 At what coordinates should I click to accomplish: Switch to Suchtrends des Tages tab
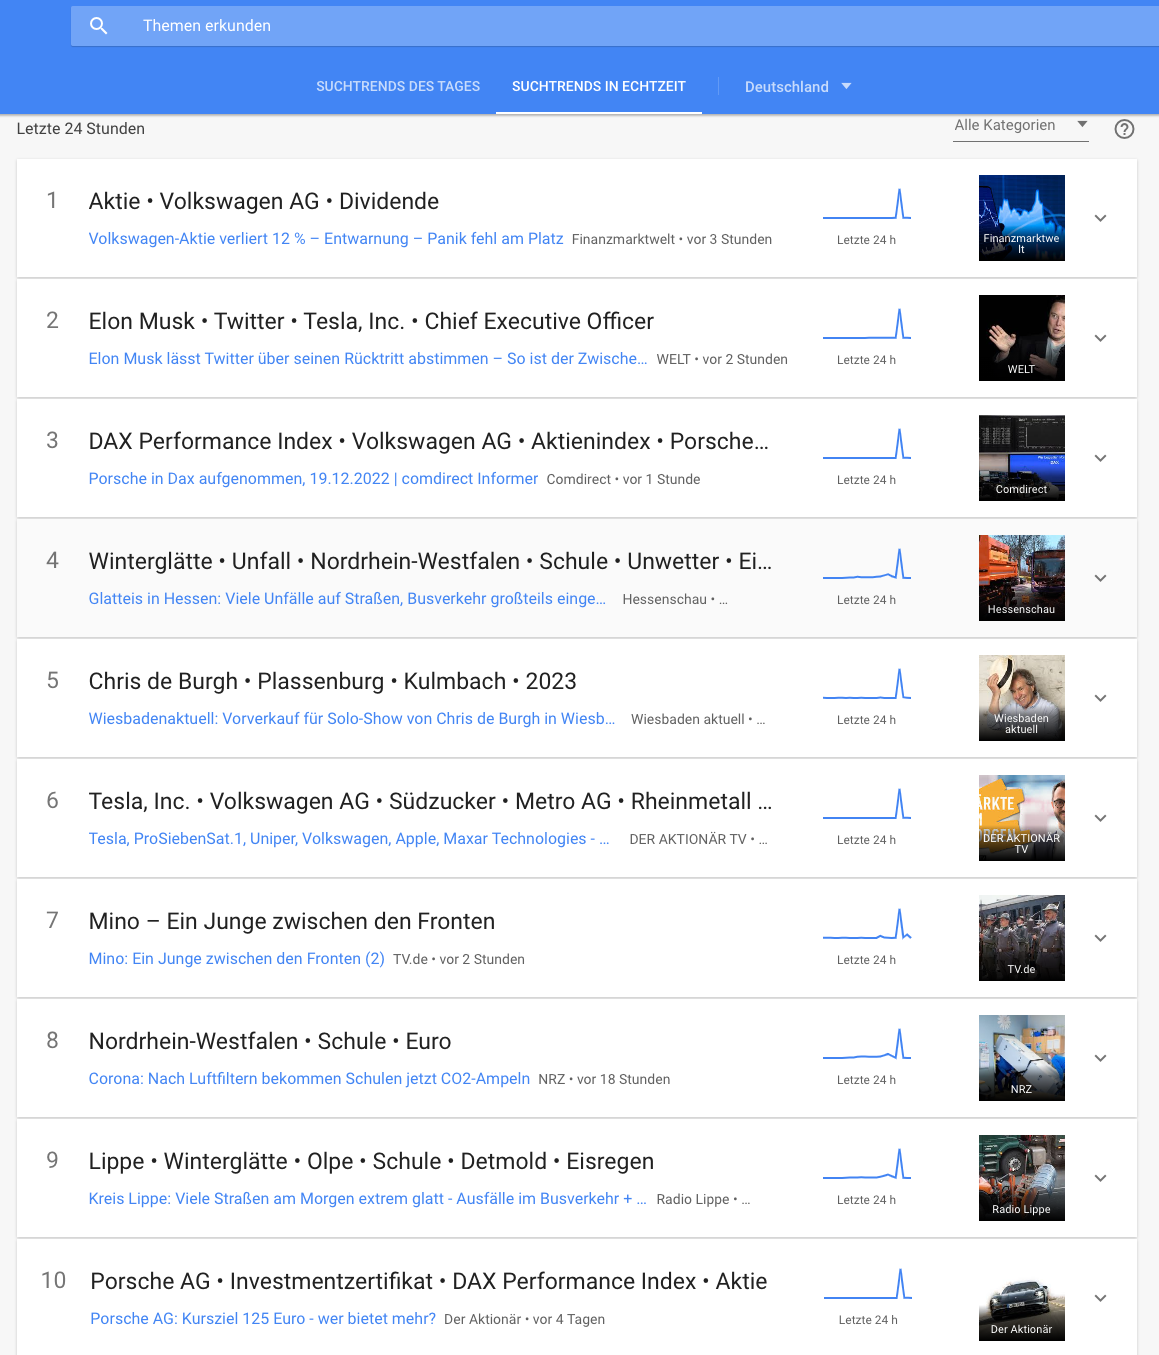click(398, 86)
